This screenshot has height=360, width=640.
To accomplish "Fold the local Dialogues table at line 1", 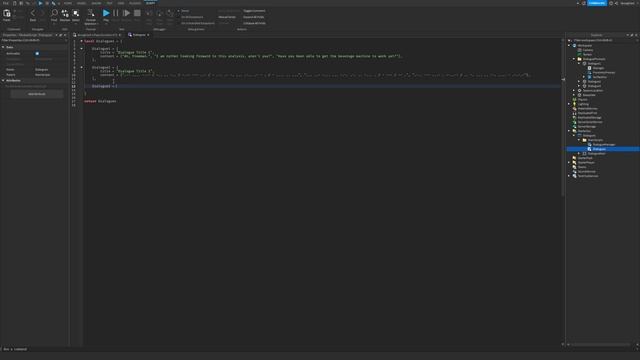I will pyautogui.click(x=81, y=41).
